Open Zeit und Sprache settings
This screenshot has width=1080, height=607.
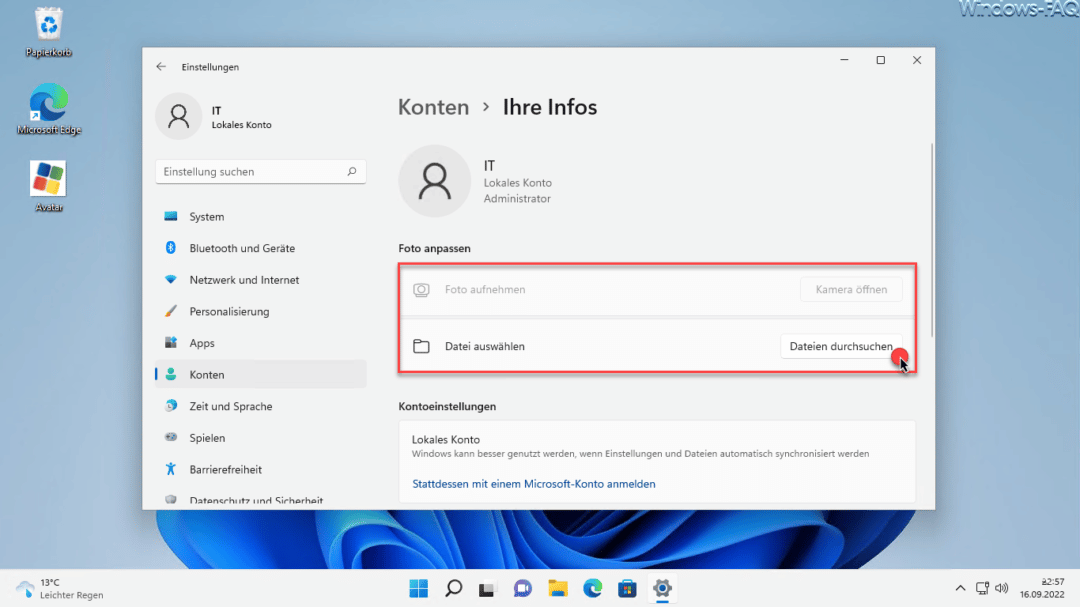(260, 406)
